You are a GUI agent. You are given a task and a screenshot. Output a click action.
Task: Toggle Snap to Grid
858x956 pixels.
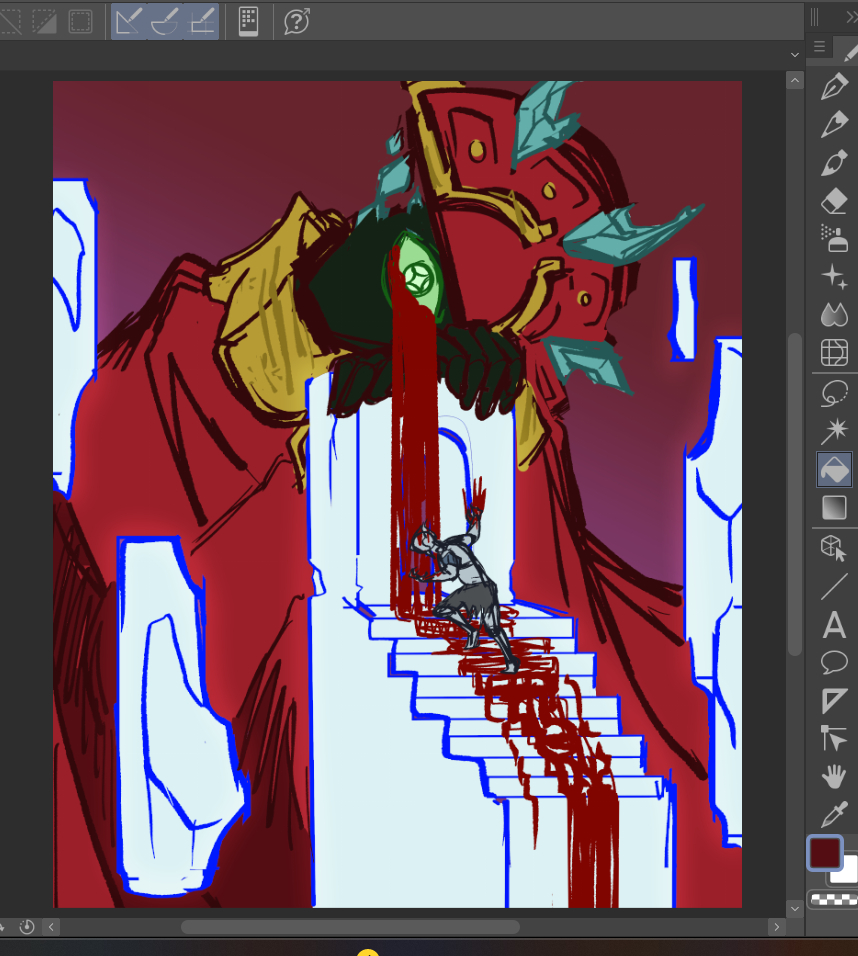pyautogui.click(x=202, y=21)
